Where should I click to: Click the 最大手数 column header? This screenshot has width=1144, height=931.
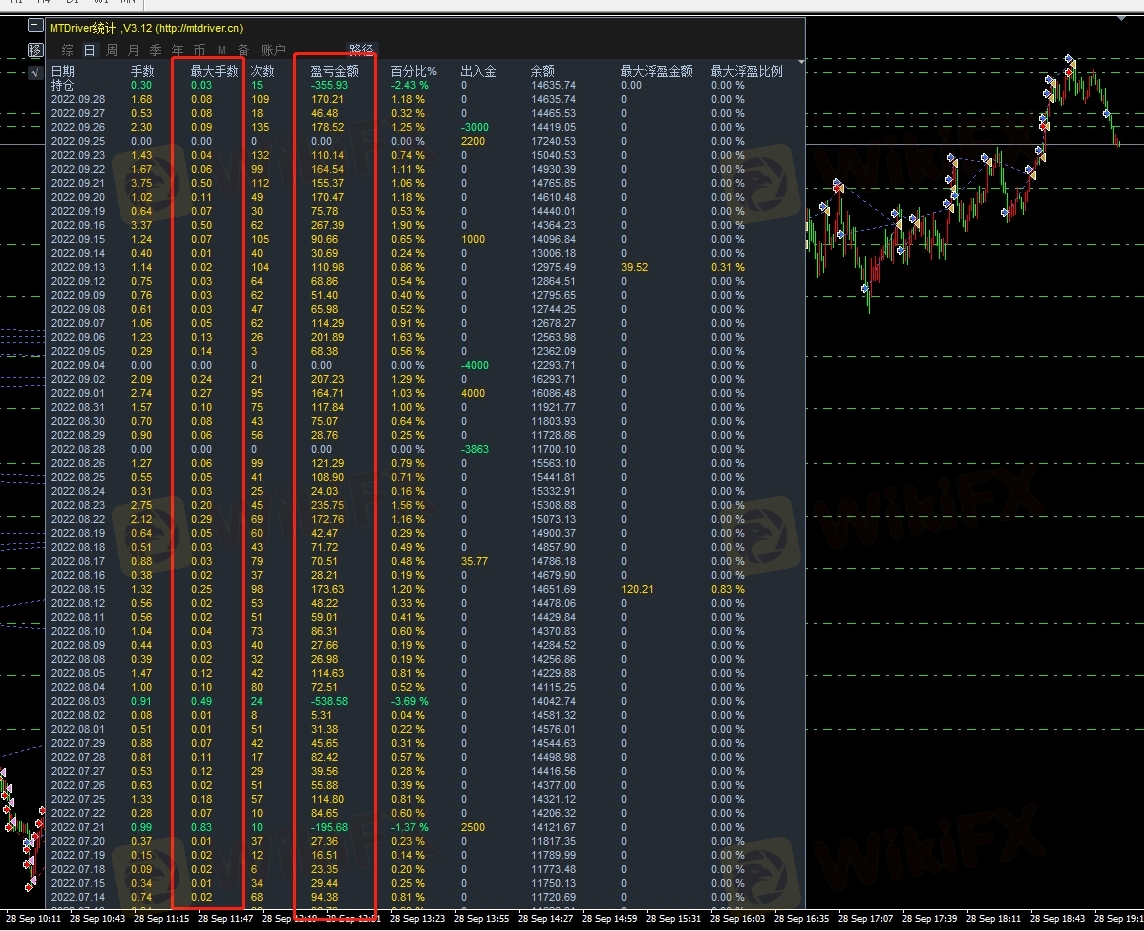point(214,71)
